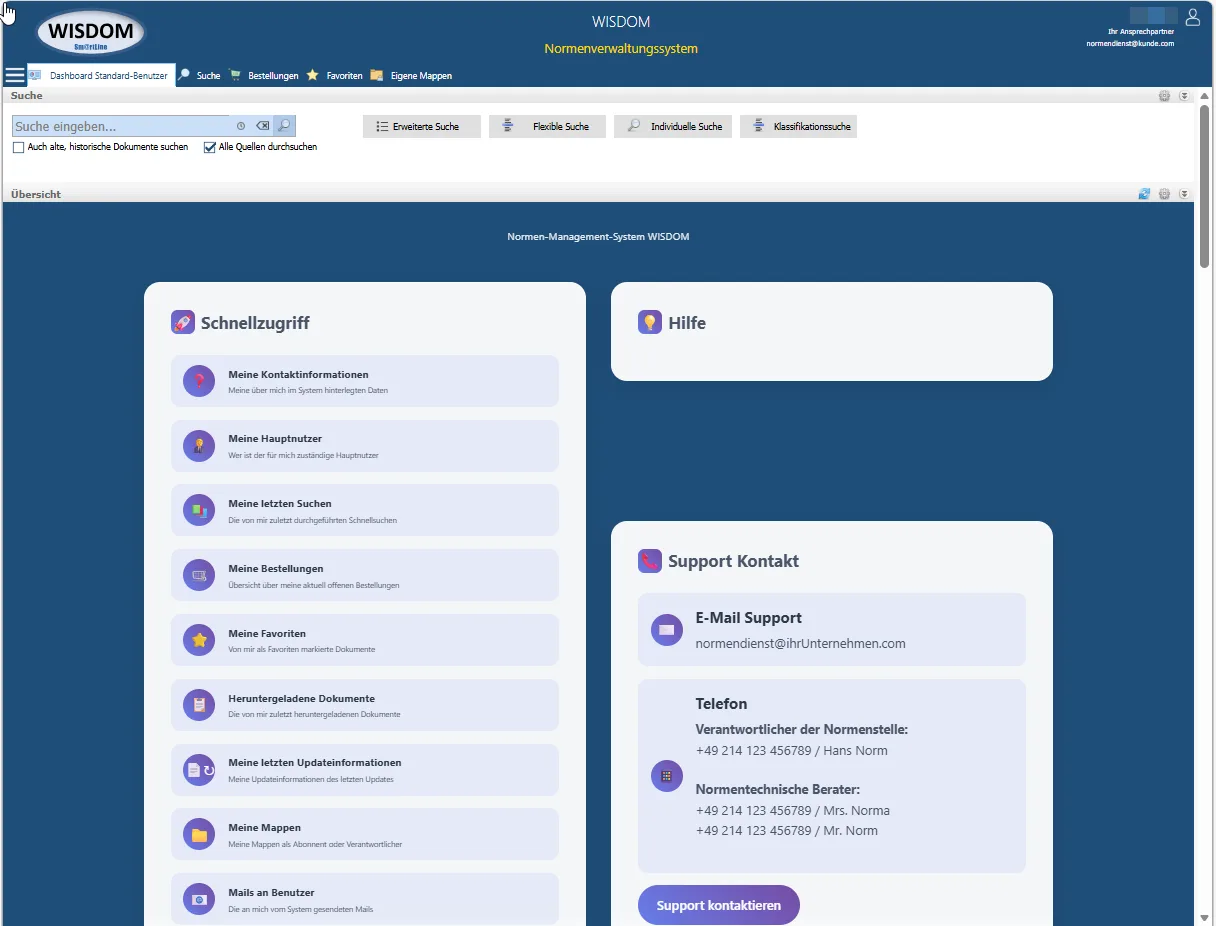Clear the search field with backspace icon
Viewport: 1216px width, 926px height.
click(262, 126)
